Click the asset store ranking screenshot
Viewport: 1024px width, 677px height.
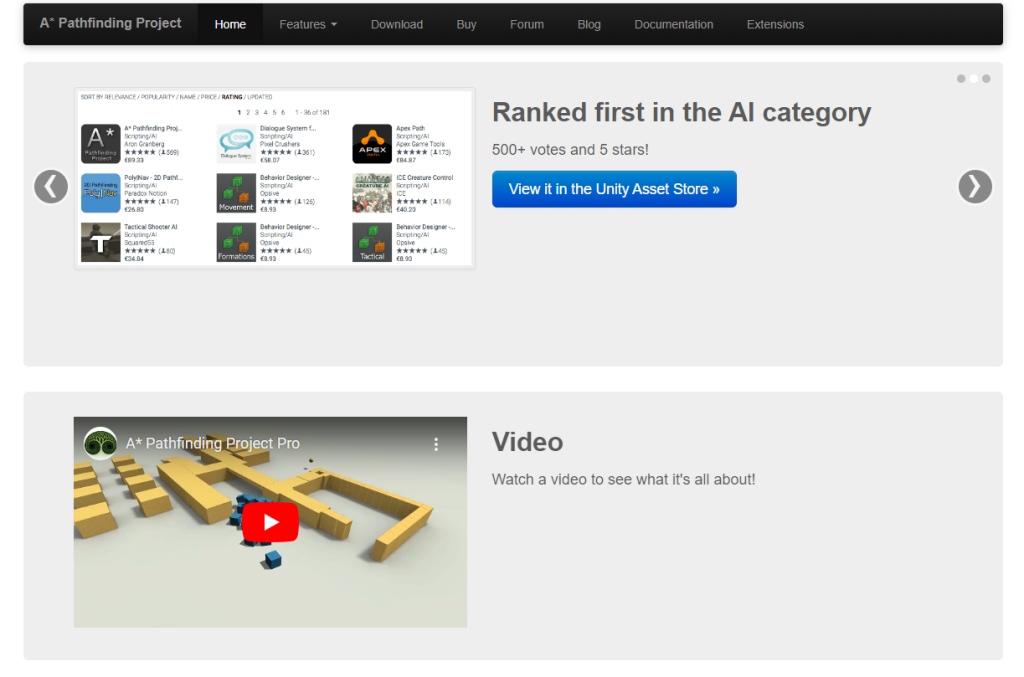coord(274,178)
